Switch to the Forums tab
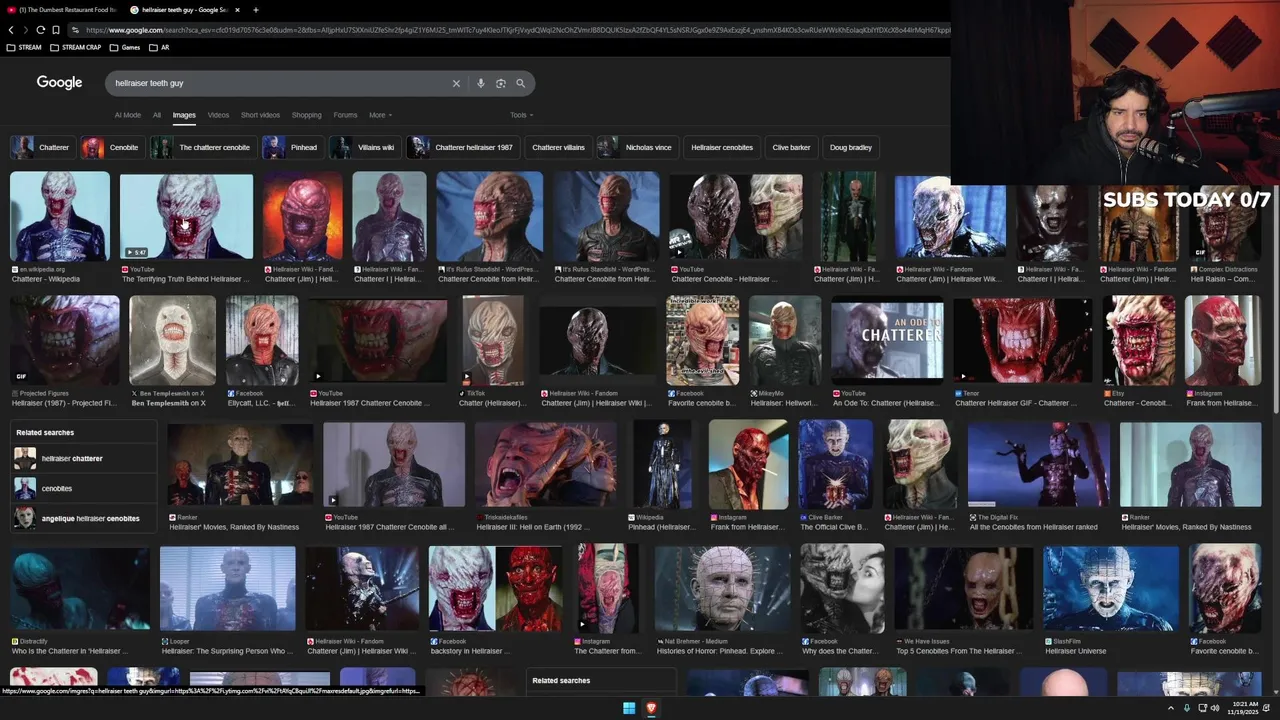This screenshot has width=1280, height=720. pyautogui.click(x=345, y=115)
